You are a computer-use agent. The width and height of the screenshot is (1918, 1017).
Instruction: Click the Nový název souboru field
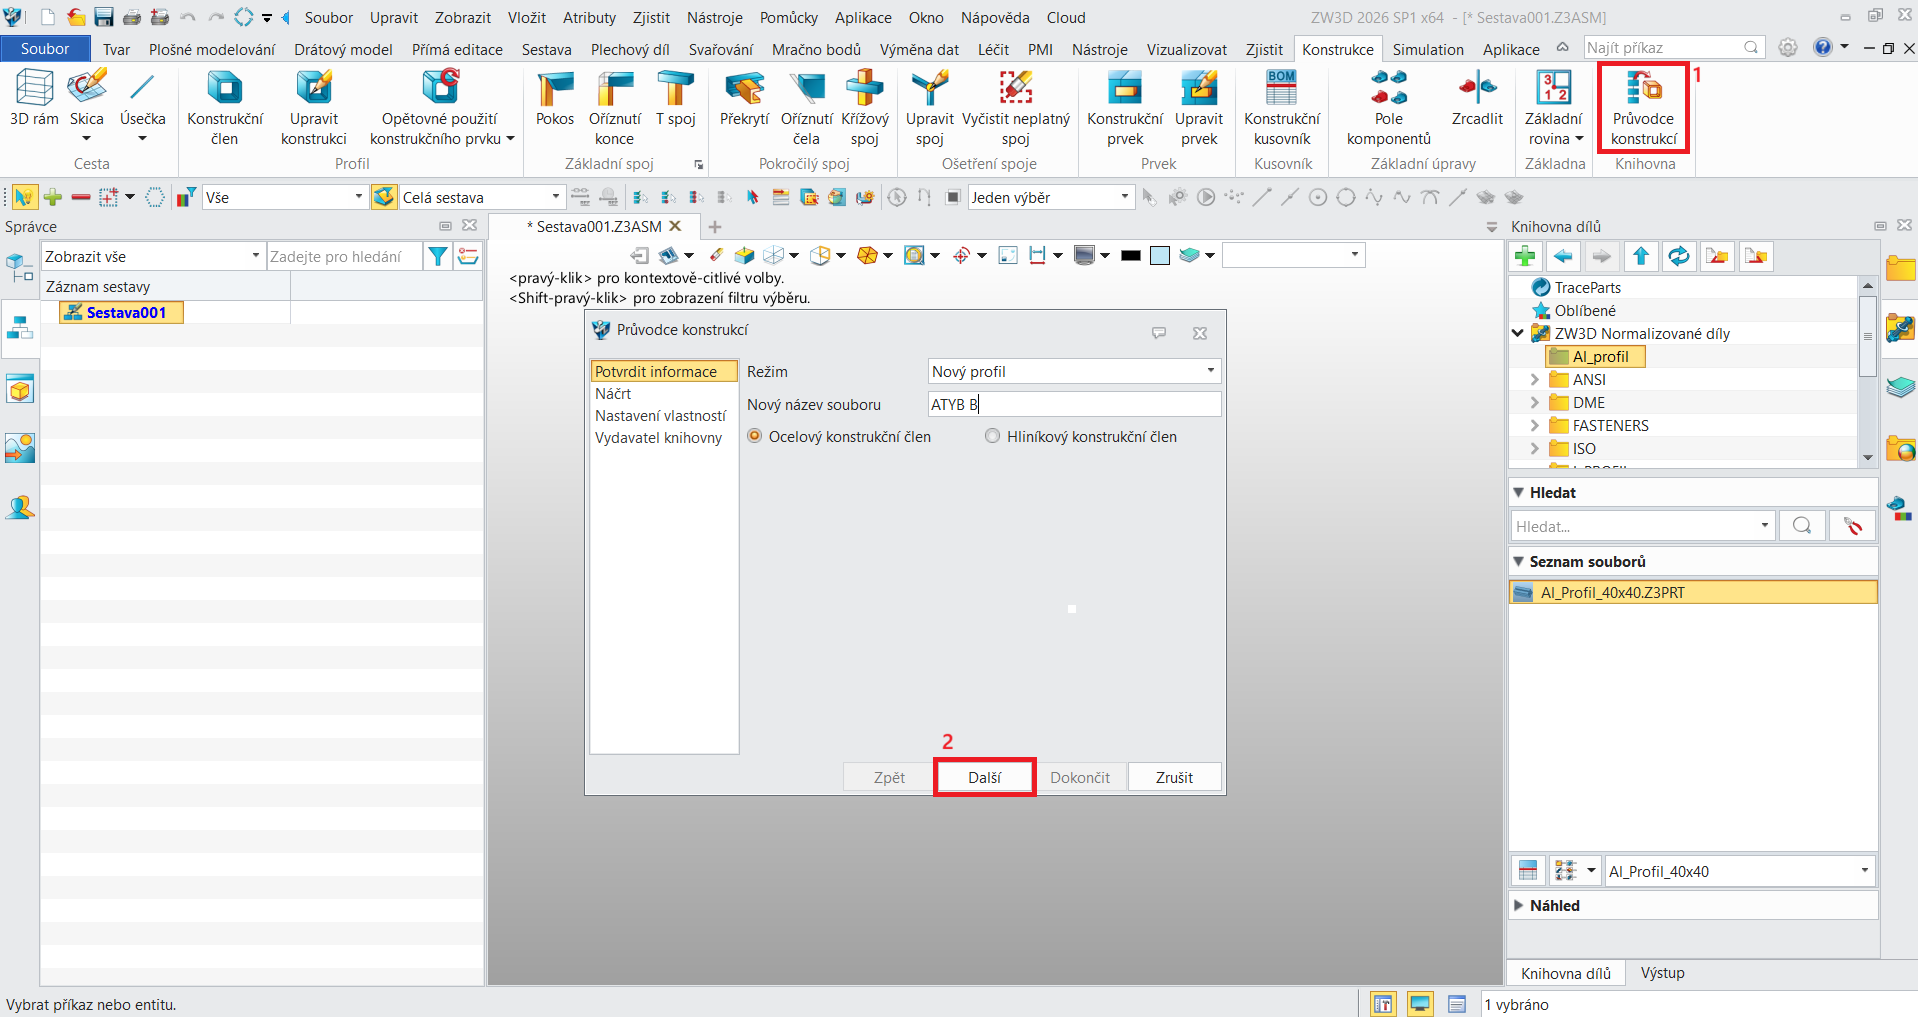(1075, 404)
